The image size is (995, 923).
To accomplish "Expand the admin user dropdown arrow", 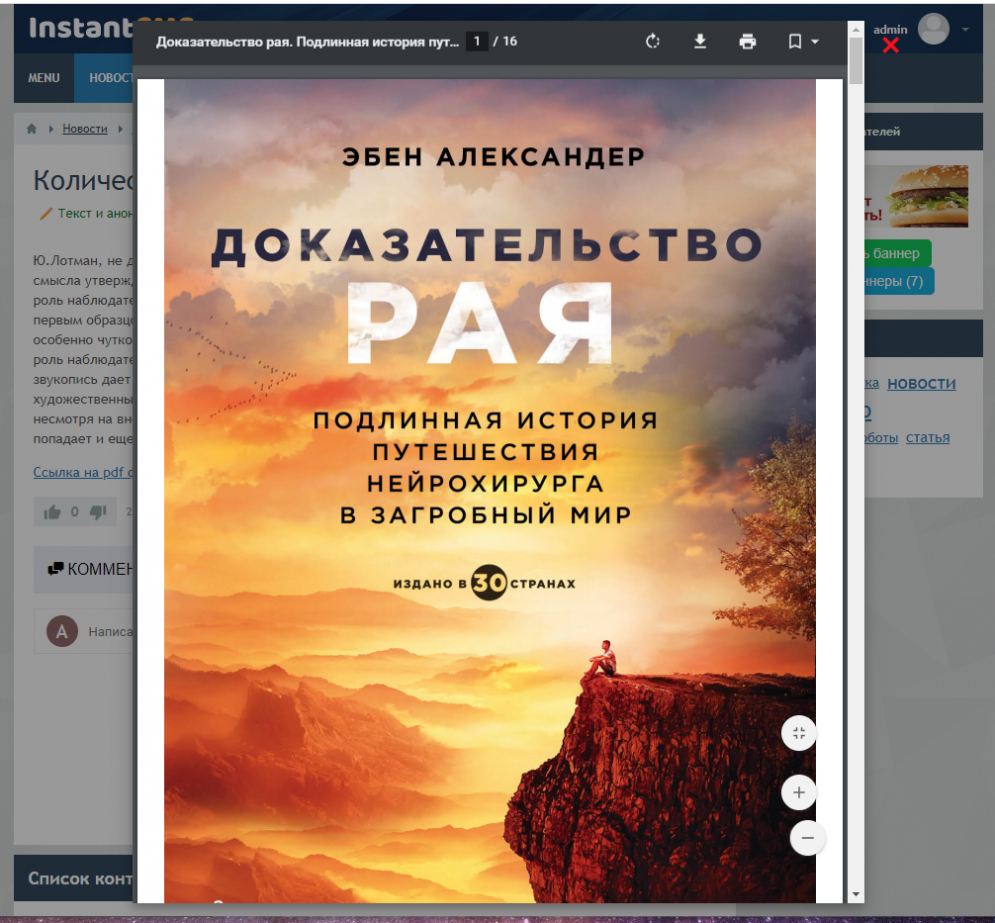I will click(x=965, y=29).
